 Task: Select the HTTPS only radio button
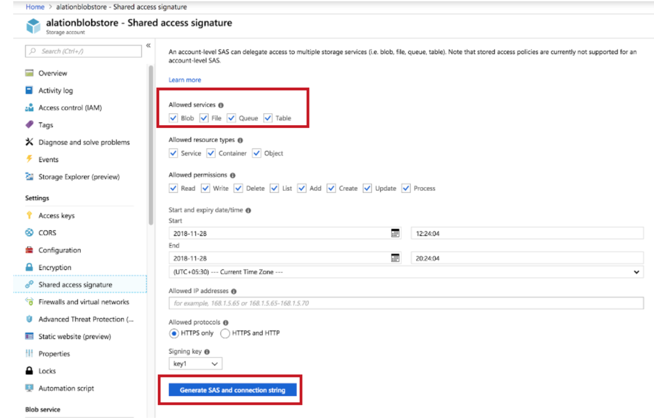[x=174, y=333]
